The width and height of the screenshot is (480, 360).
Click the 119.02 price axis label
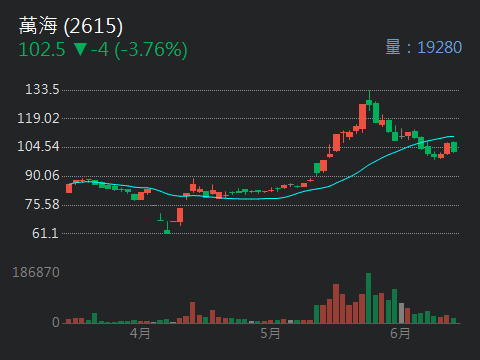click(x=38, y=118)
